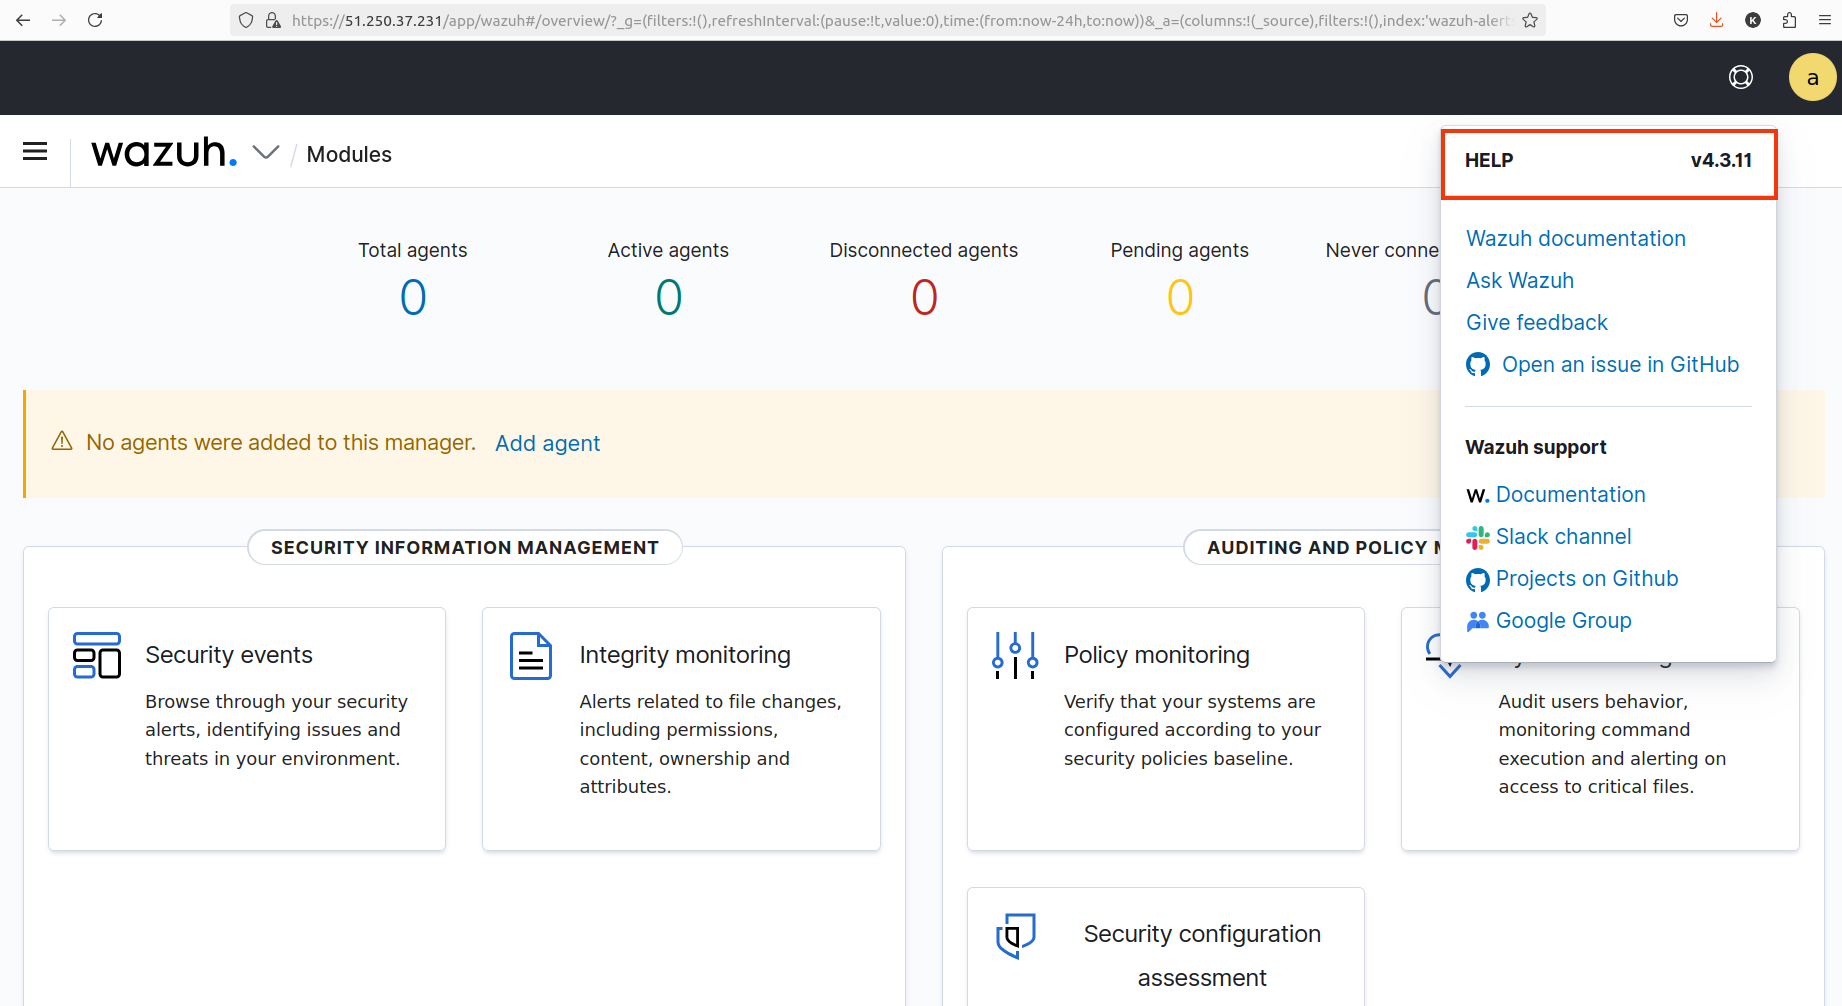The width and height of the screenshot is (1842, 1006).
Task: Toggle the Wazuh help menu icon
Action: pyautogui.click(x=1741, y=77)
